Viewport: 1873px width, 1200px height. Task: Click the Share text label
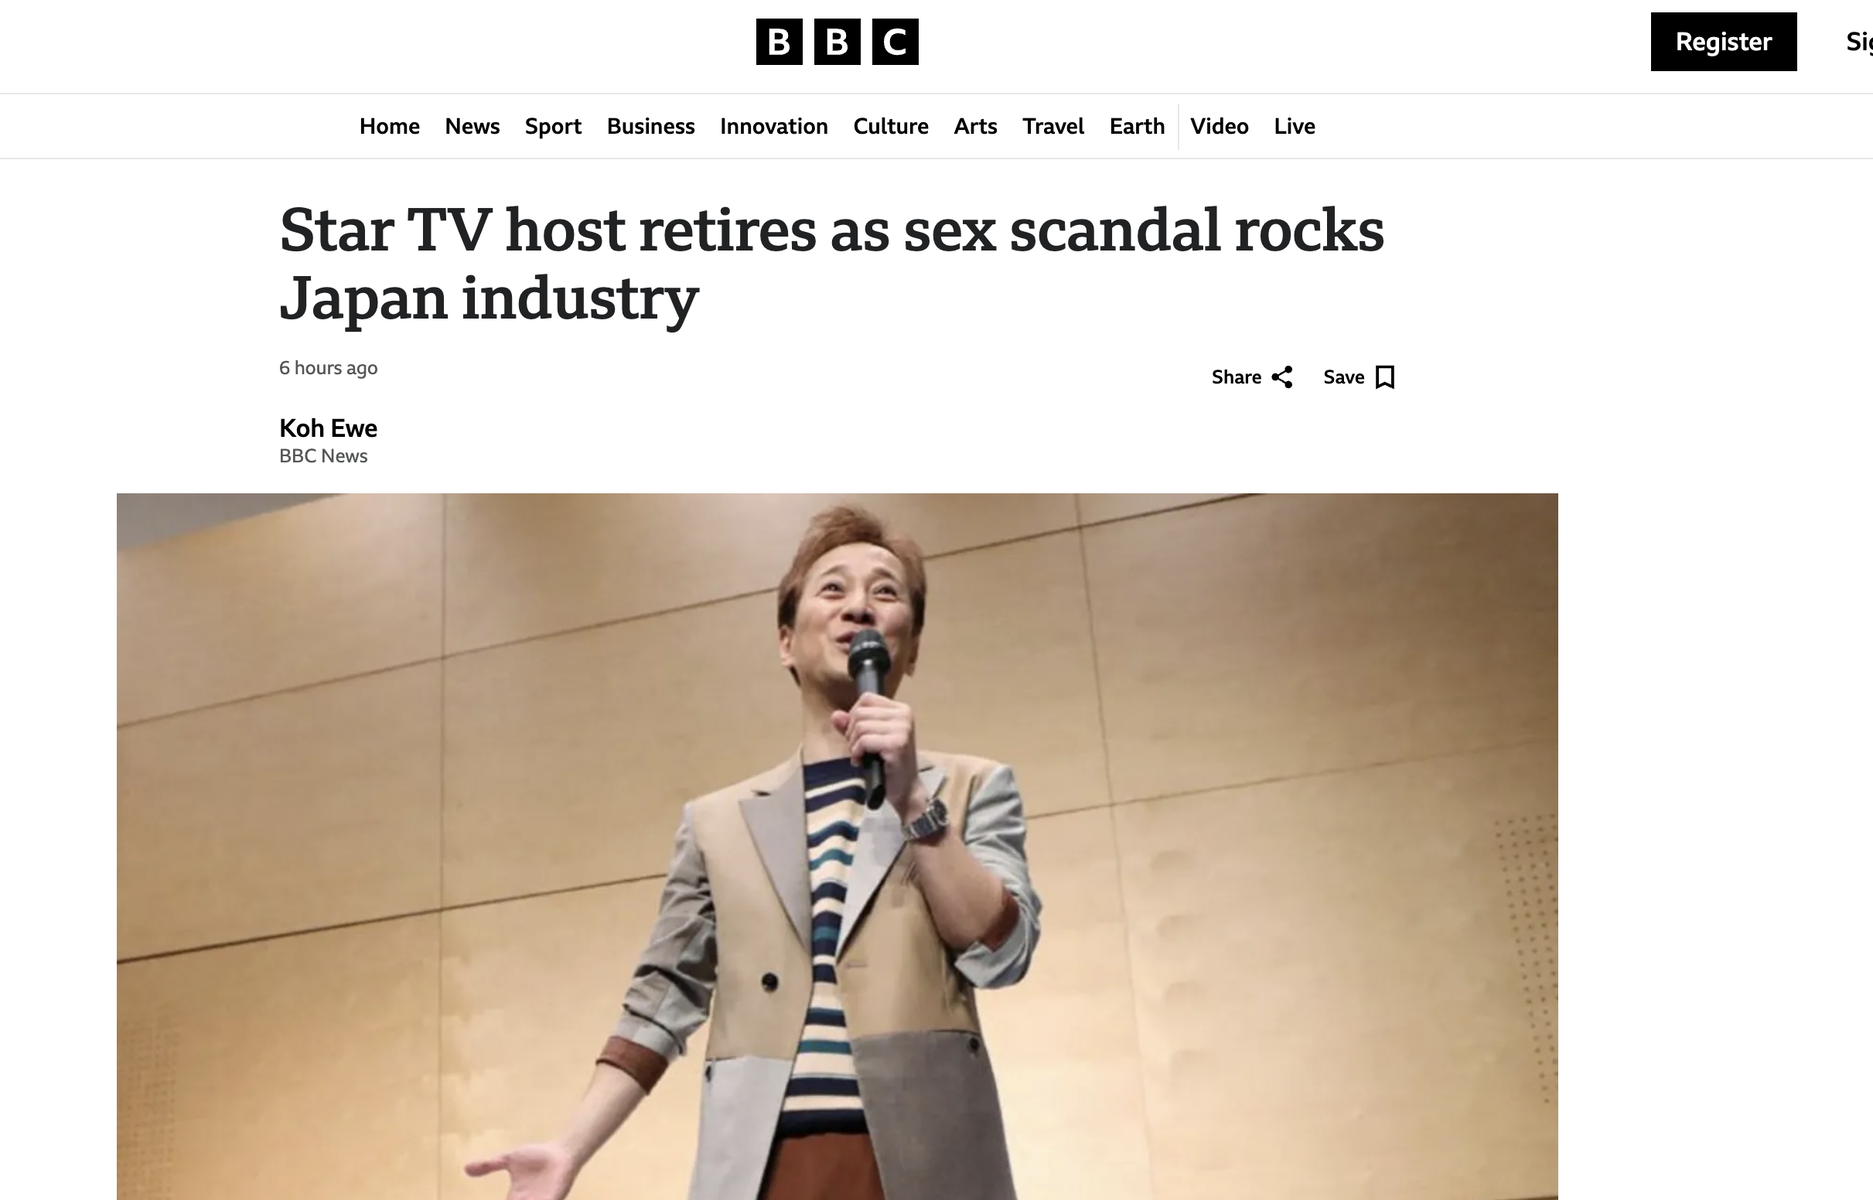tap(1236, 377)
